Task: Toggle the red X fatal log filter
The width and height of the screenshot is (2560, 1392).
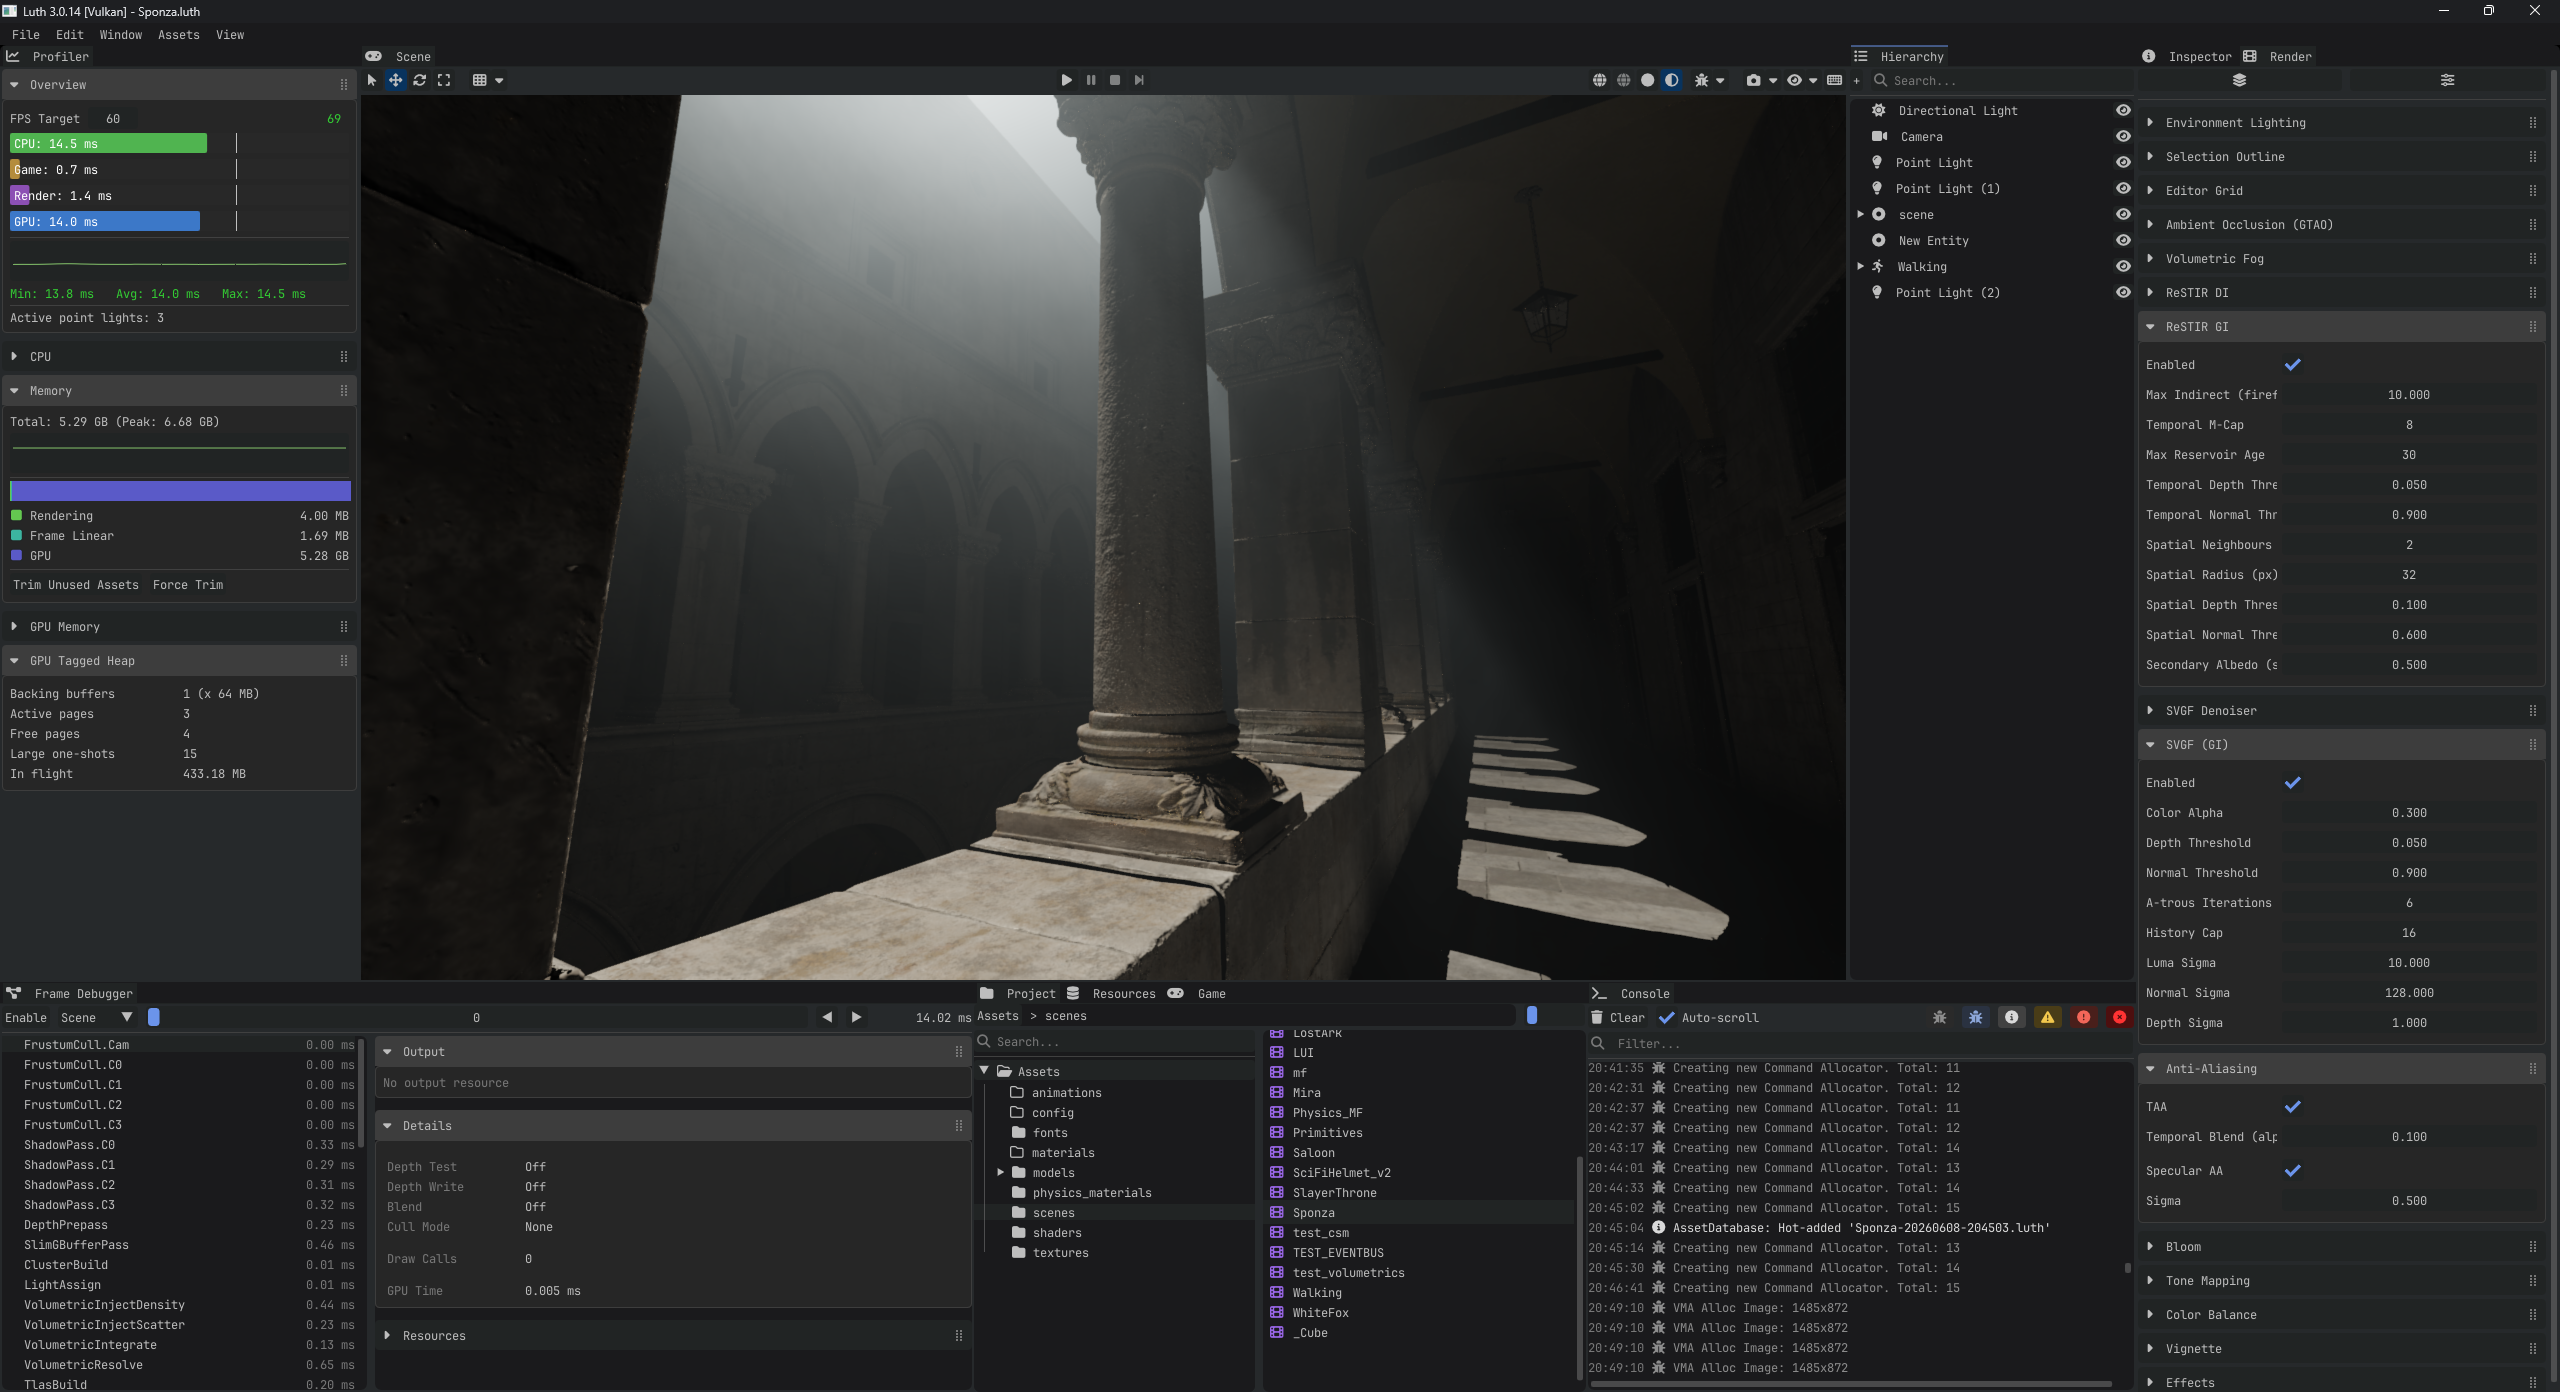Action: (2119, 1017)
